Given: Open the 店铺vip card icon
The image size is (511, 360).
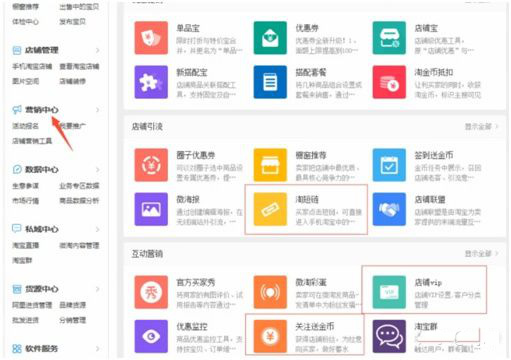Looking at the screenshot, I should (389, 292).
